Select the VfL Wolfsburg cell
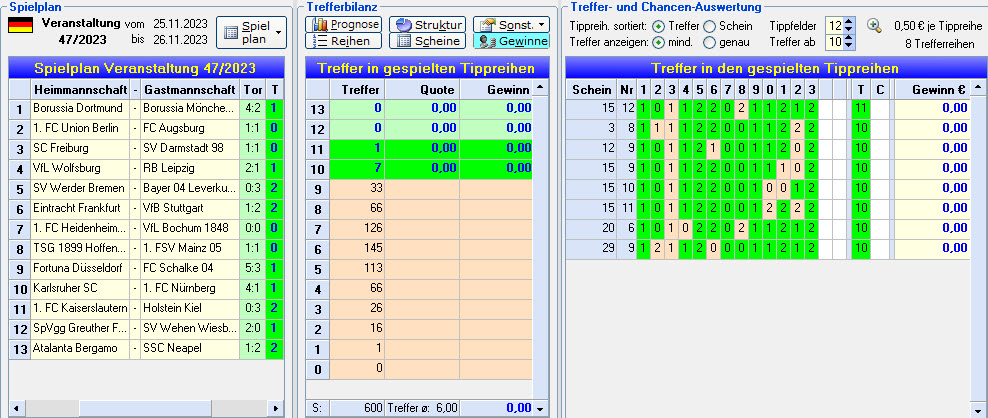 [x=81, y=168]
